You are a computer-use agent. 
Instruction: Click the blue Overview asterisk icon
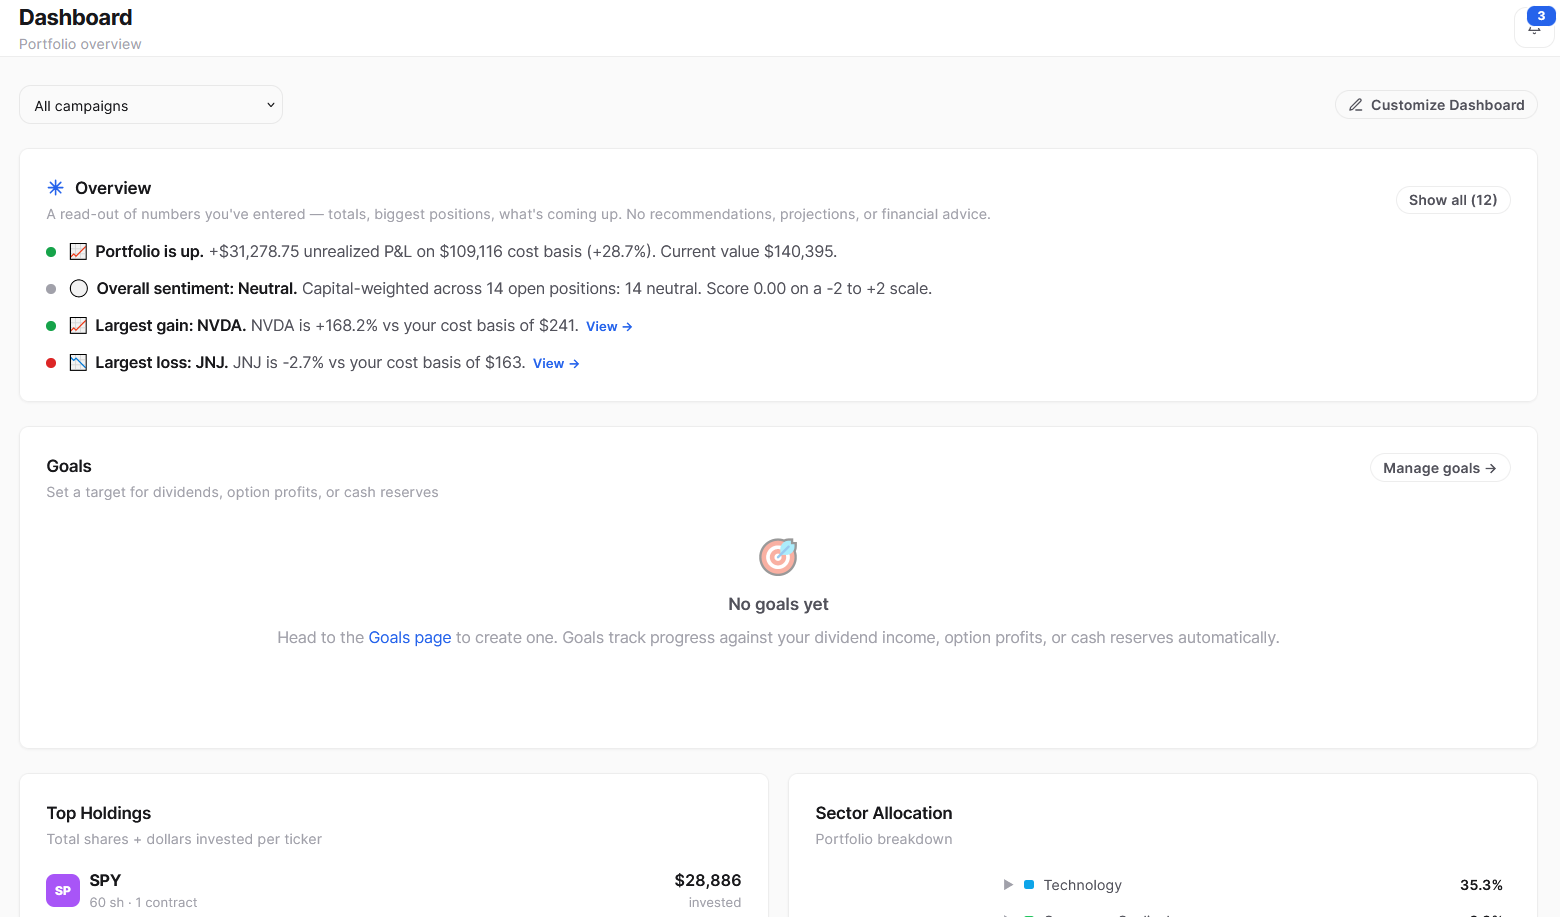56,188
